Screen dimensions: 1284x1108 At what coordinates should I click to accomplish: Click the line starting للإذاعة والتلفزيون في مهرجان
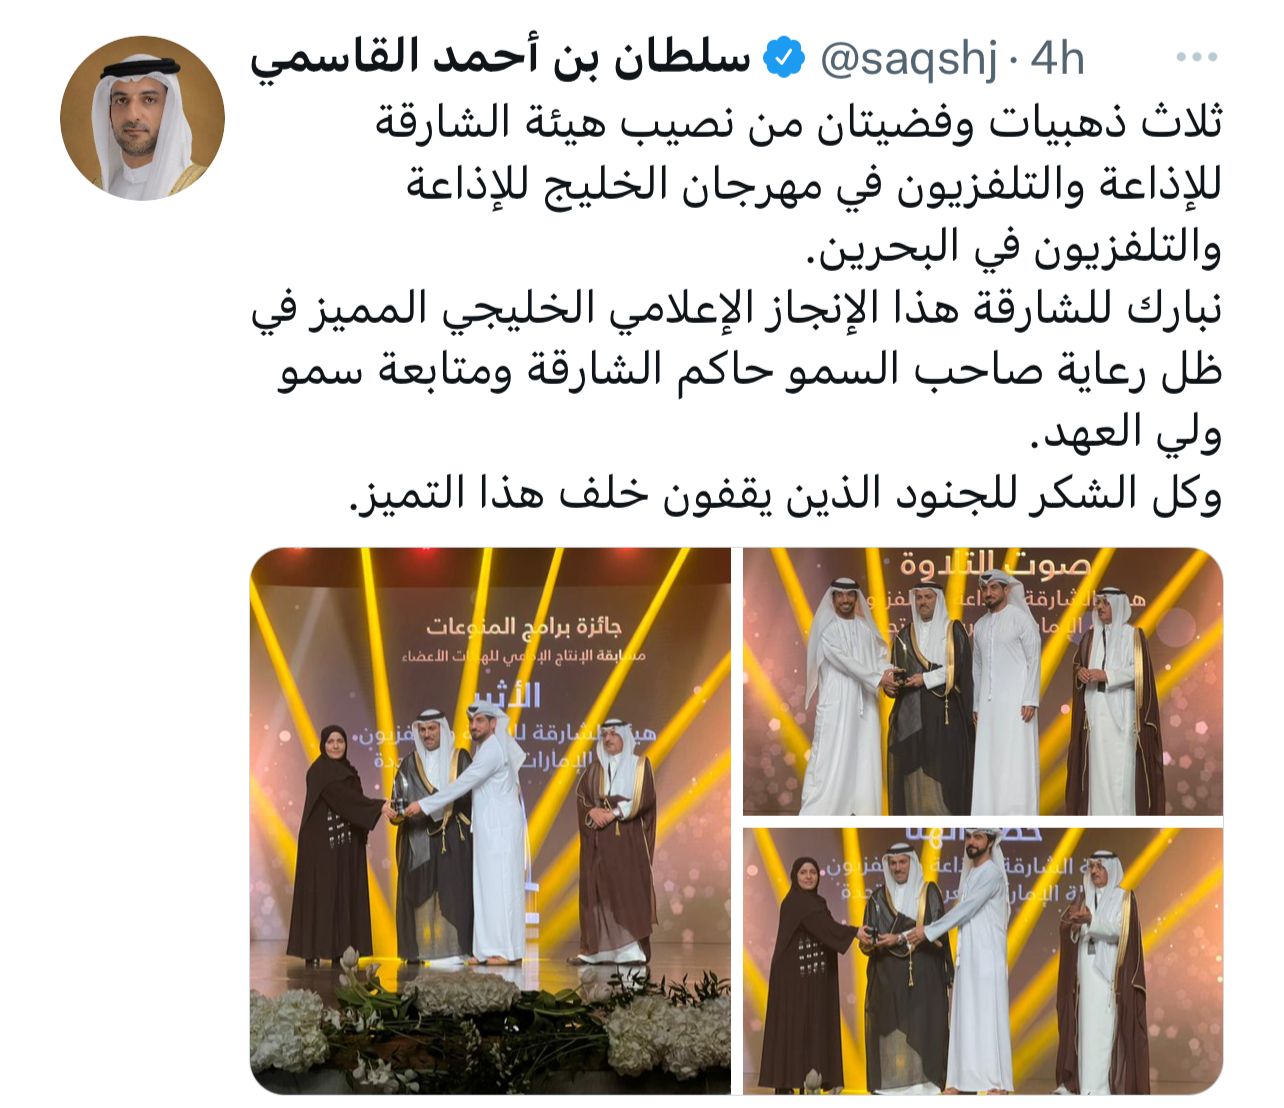(x=814, y=185)
